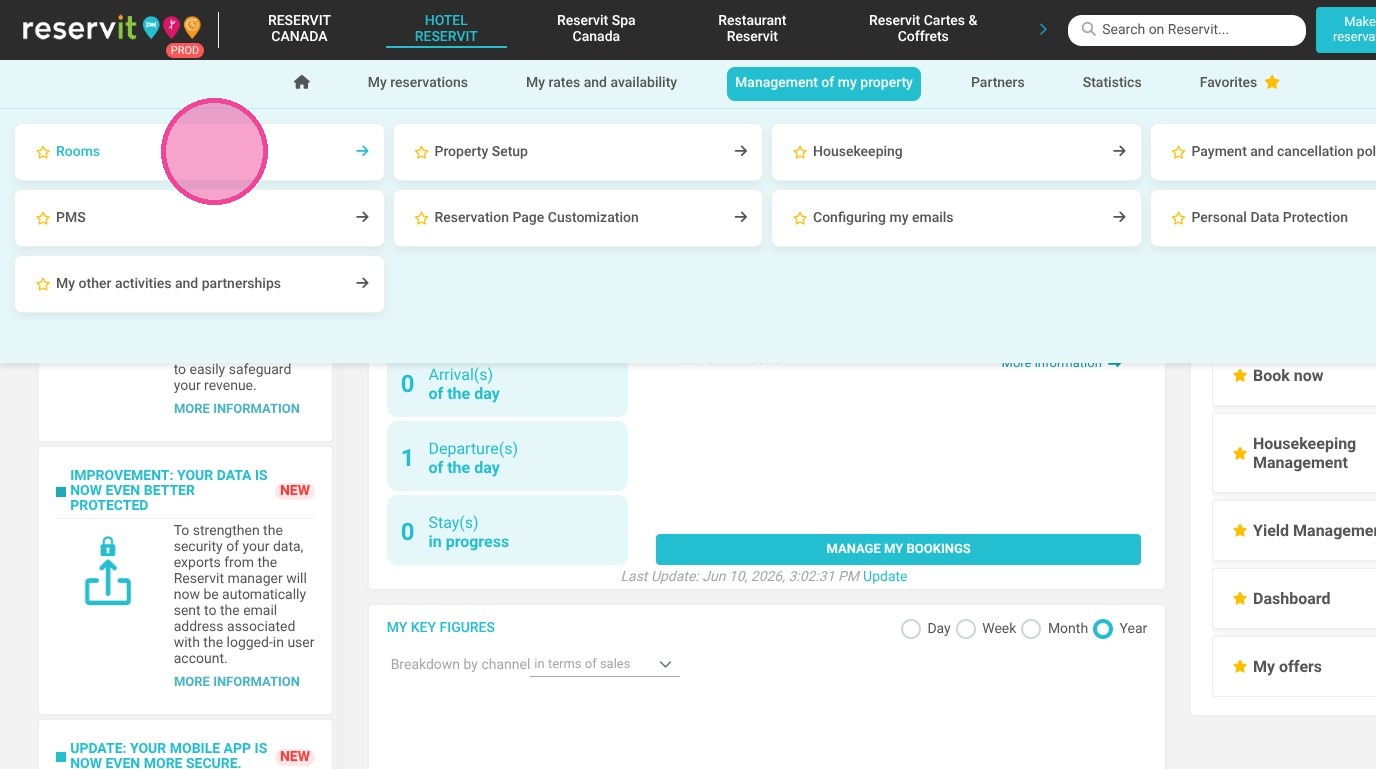Favorite the Housekeeping card star

click(x=800, y=152)
